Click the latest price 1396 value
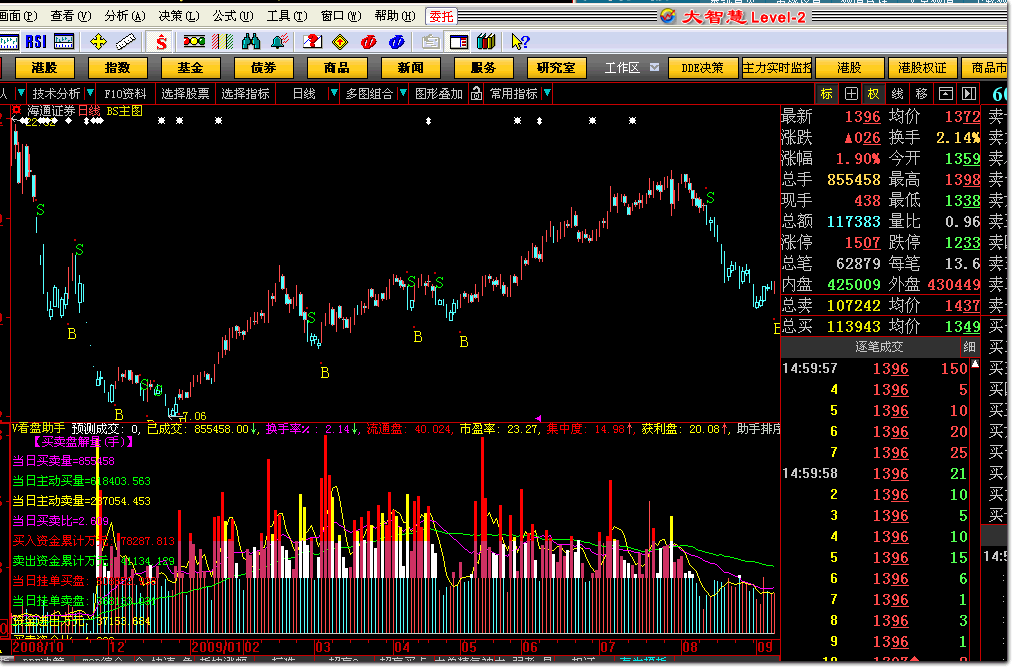 tap(863, 116)
